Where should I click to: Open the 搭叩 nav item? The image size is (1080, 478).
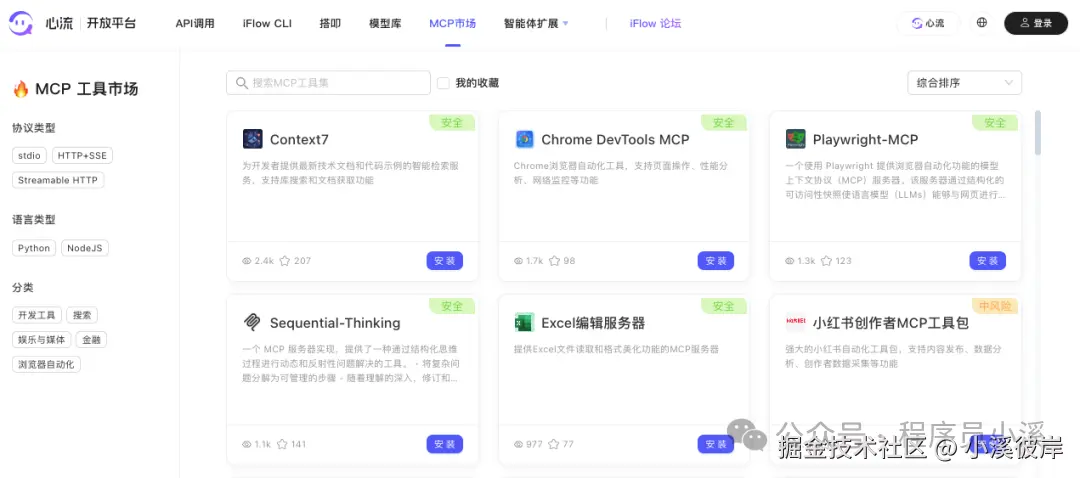point(331,23)
